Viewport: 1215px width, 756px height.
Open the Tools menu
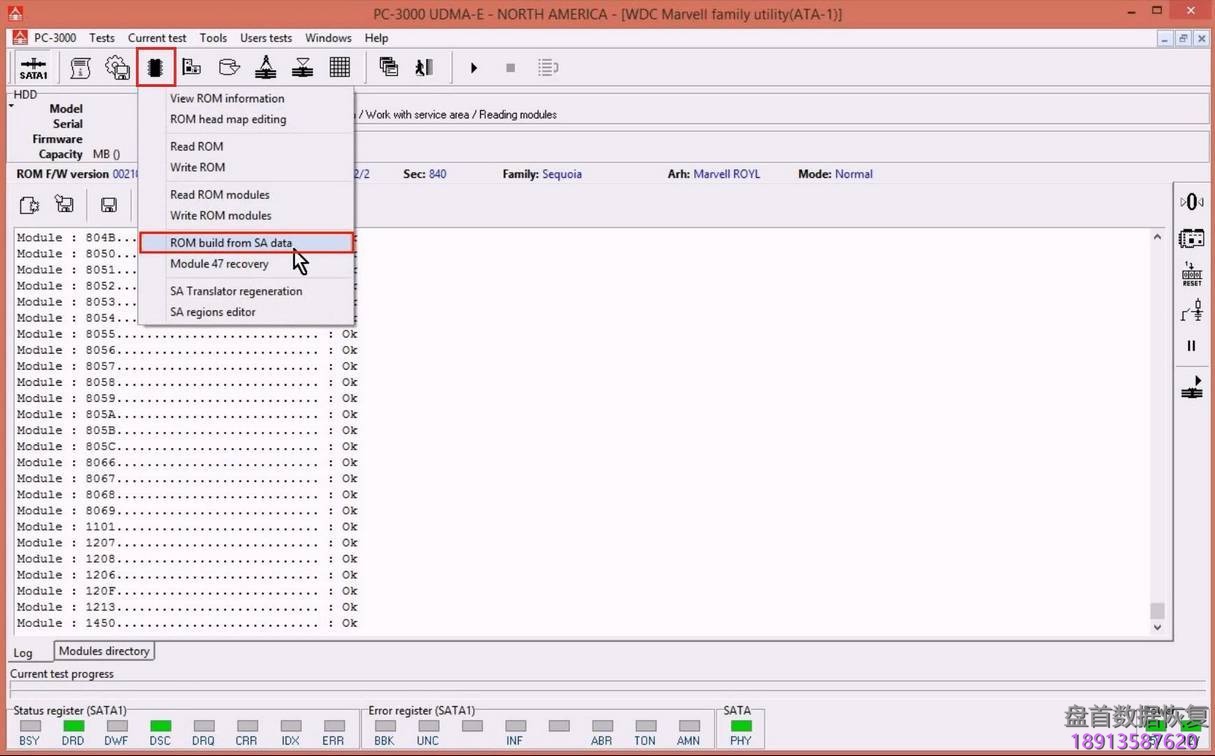click(212, 38)
